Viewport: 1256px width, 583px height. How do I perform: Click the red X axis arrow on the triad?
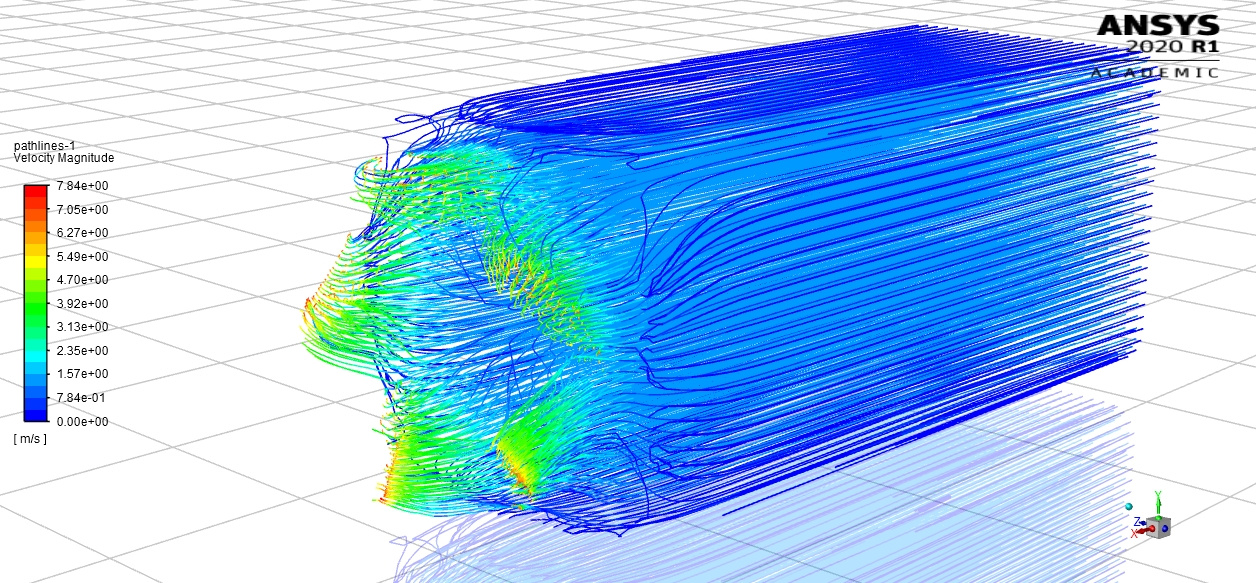1144,530
